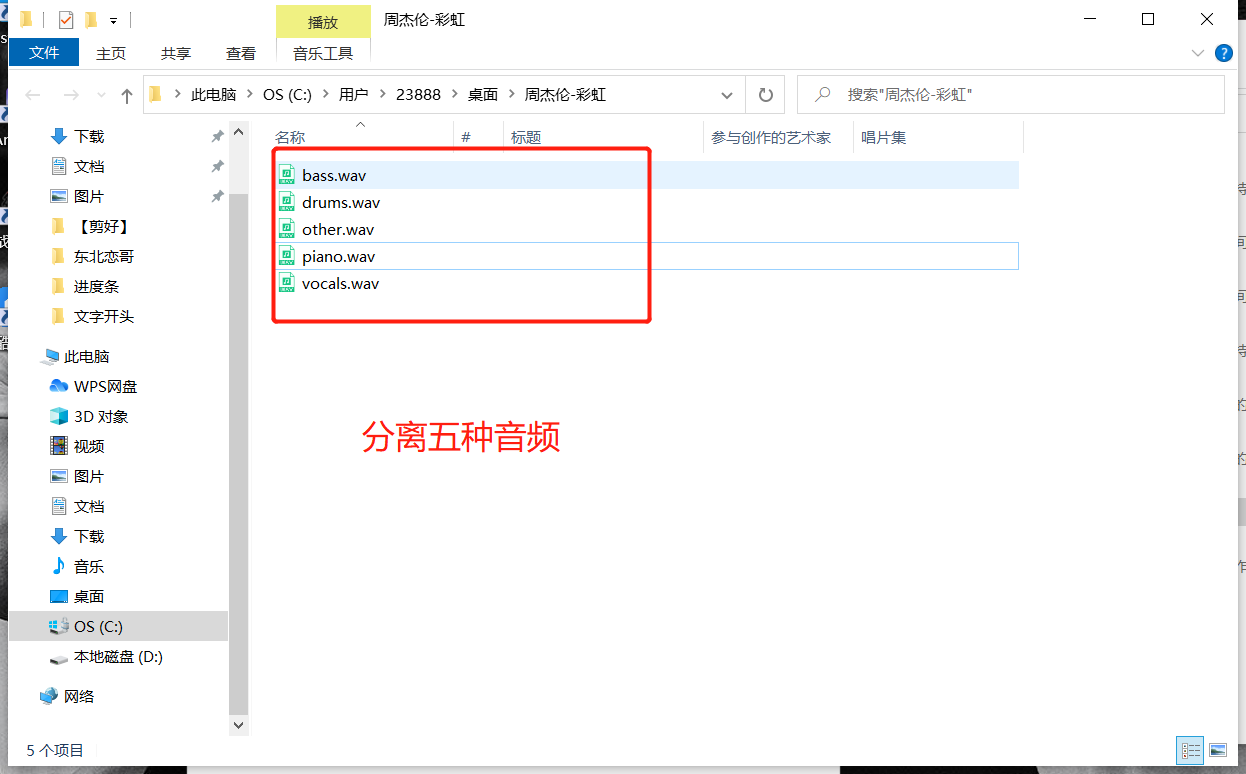The width and height of the screenshot is (1246, 774).
Task: Refresh the current folder view
Action: (x=766, y=95)
